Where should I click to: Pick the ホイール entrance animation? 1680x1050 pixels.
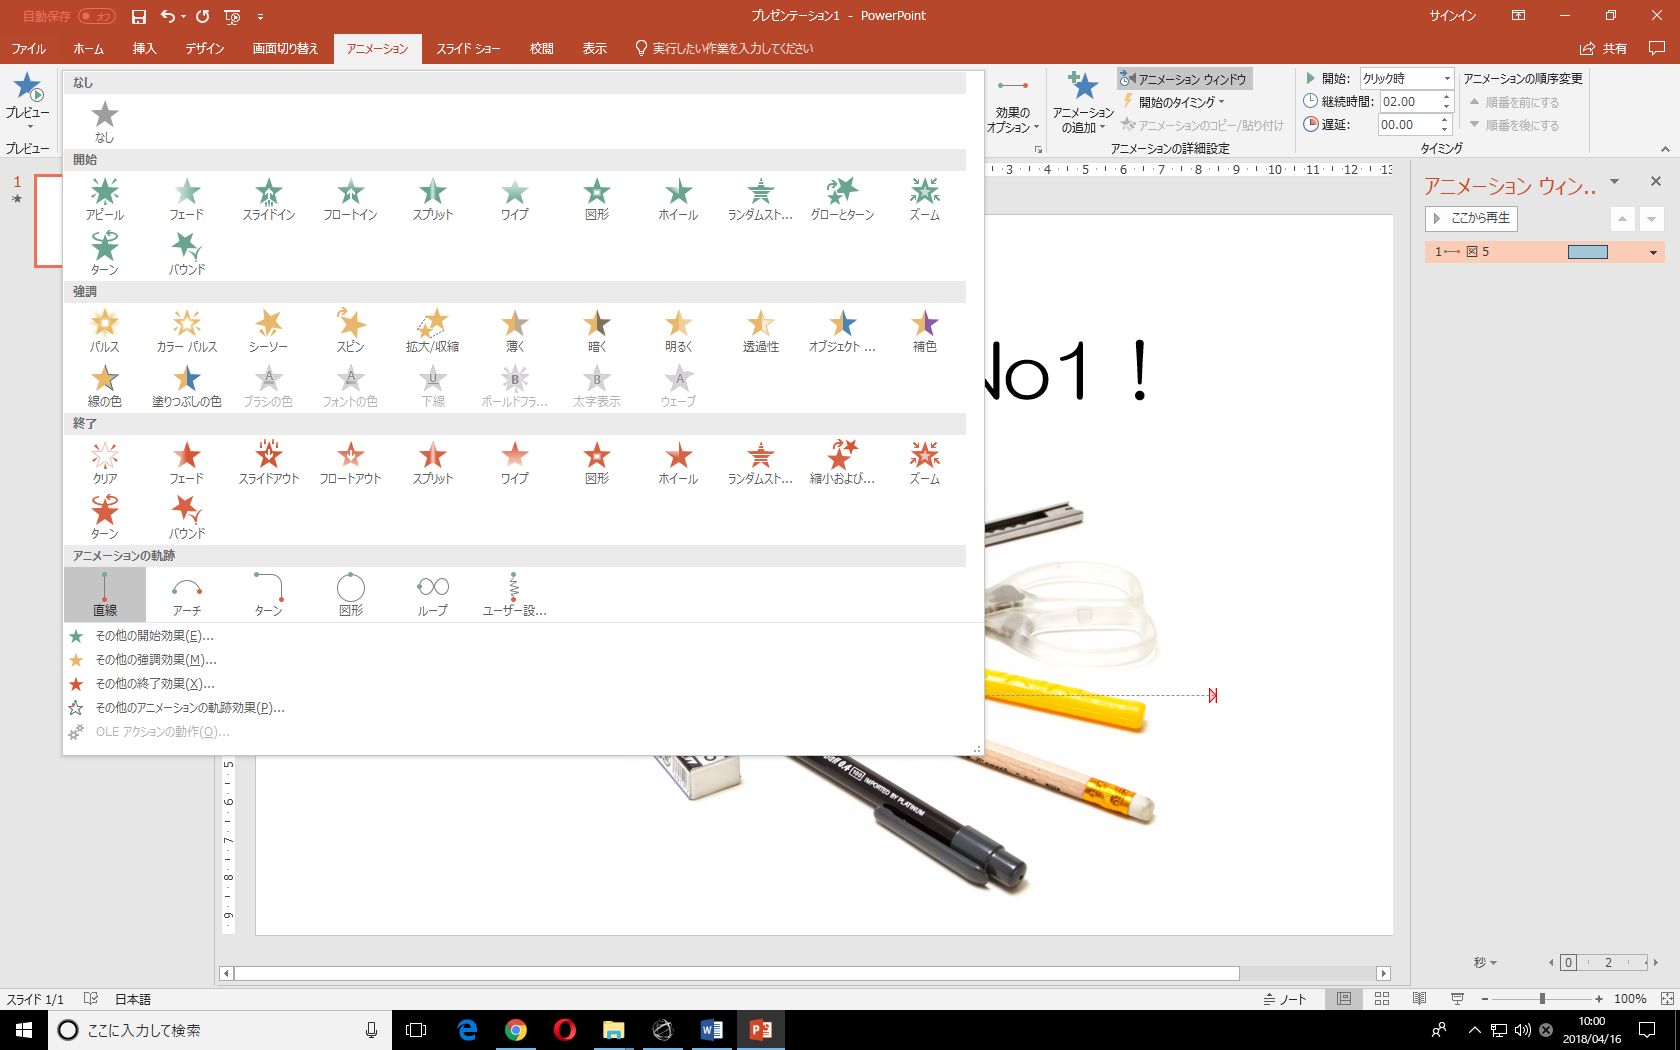[678, 198]
